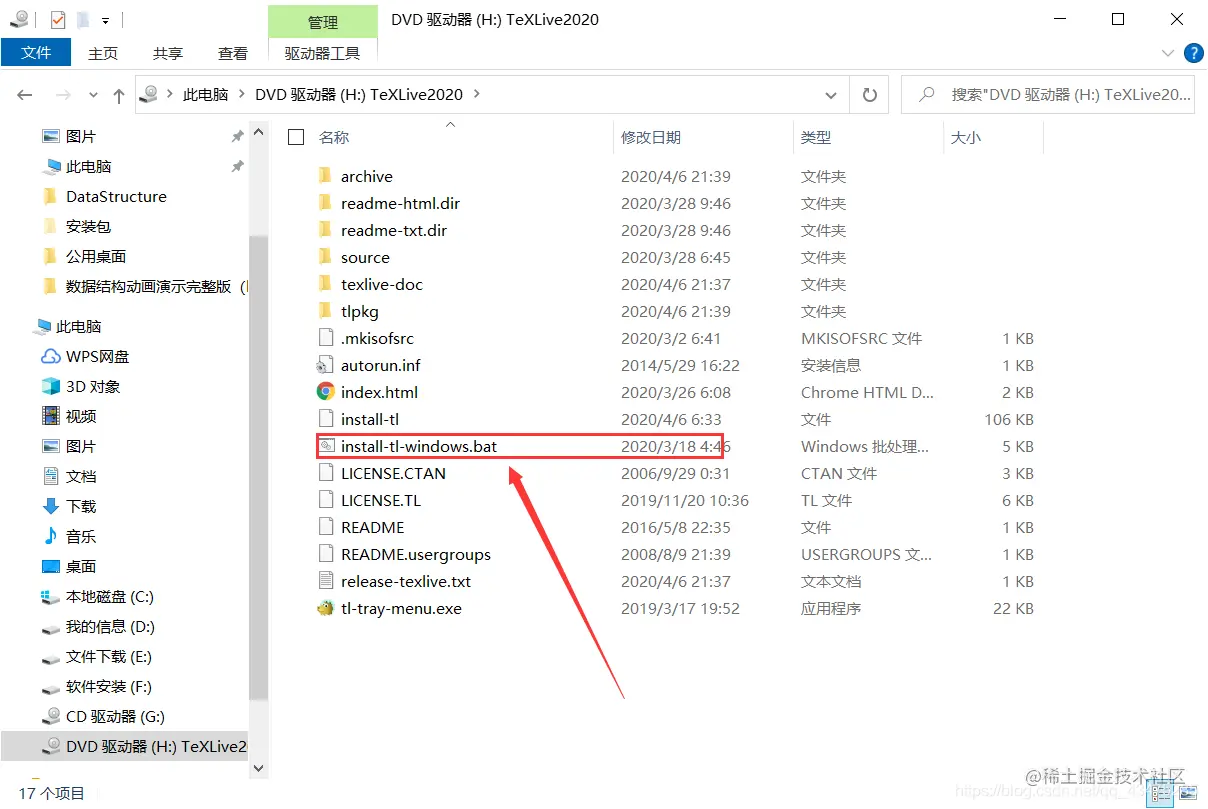
Task: Toggle the select all items checkbox
Action: 296,137
